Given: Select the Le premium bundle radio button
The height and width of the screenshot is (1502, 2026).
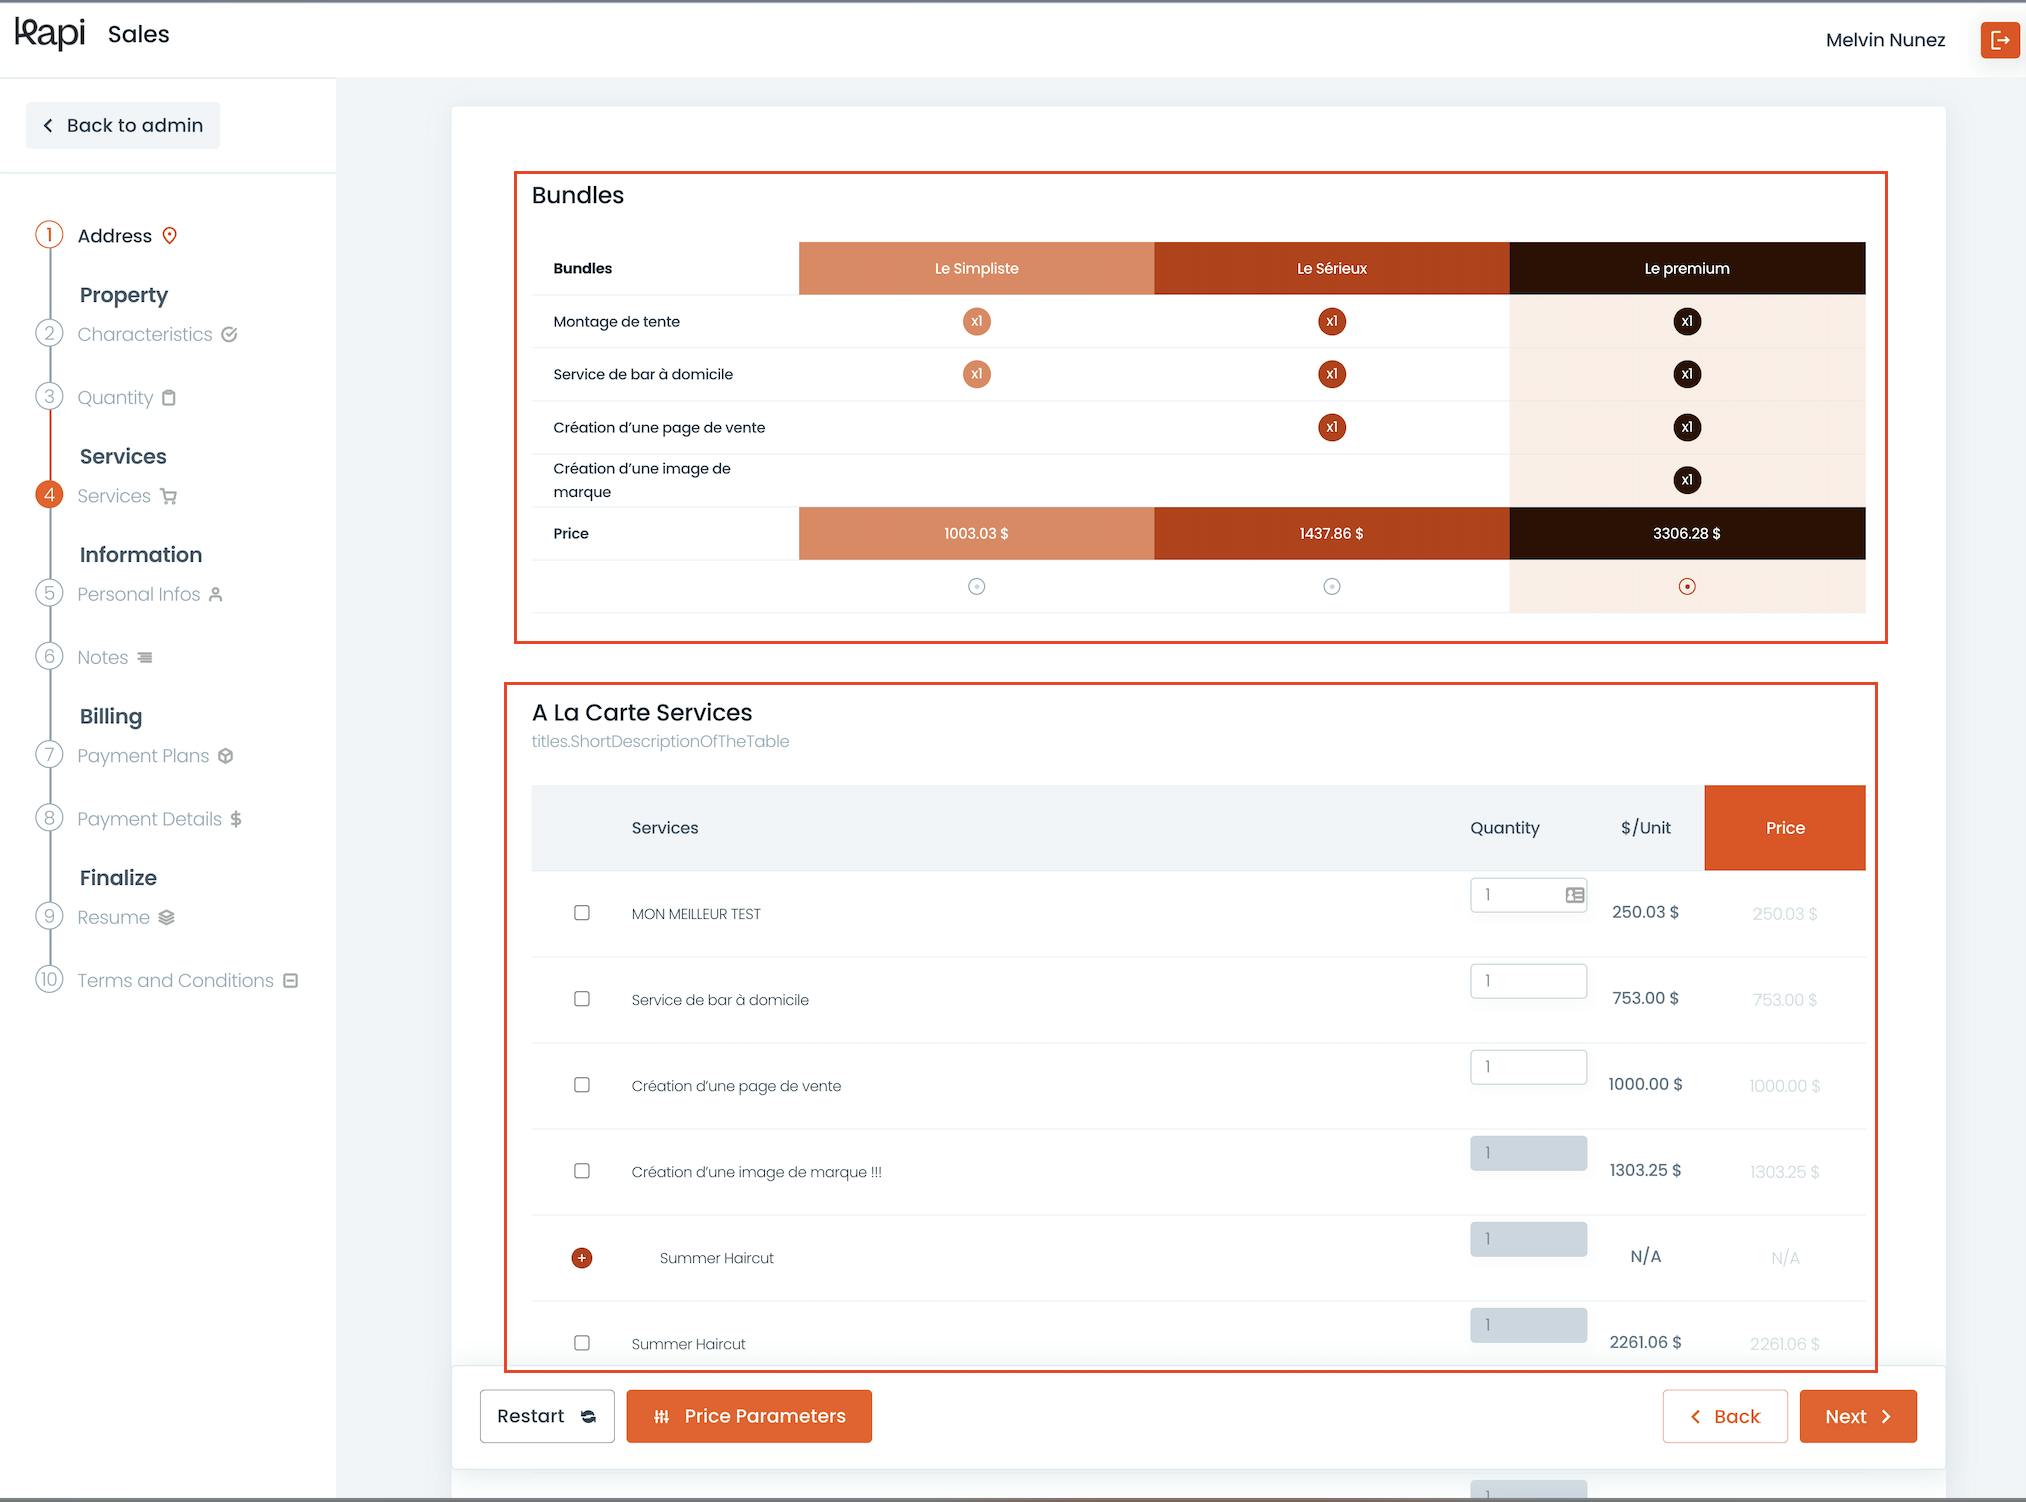Looking at the screenshot, I should pyautogui.click(x=1687, y=587).
